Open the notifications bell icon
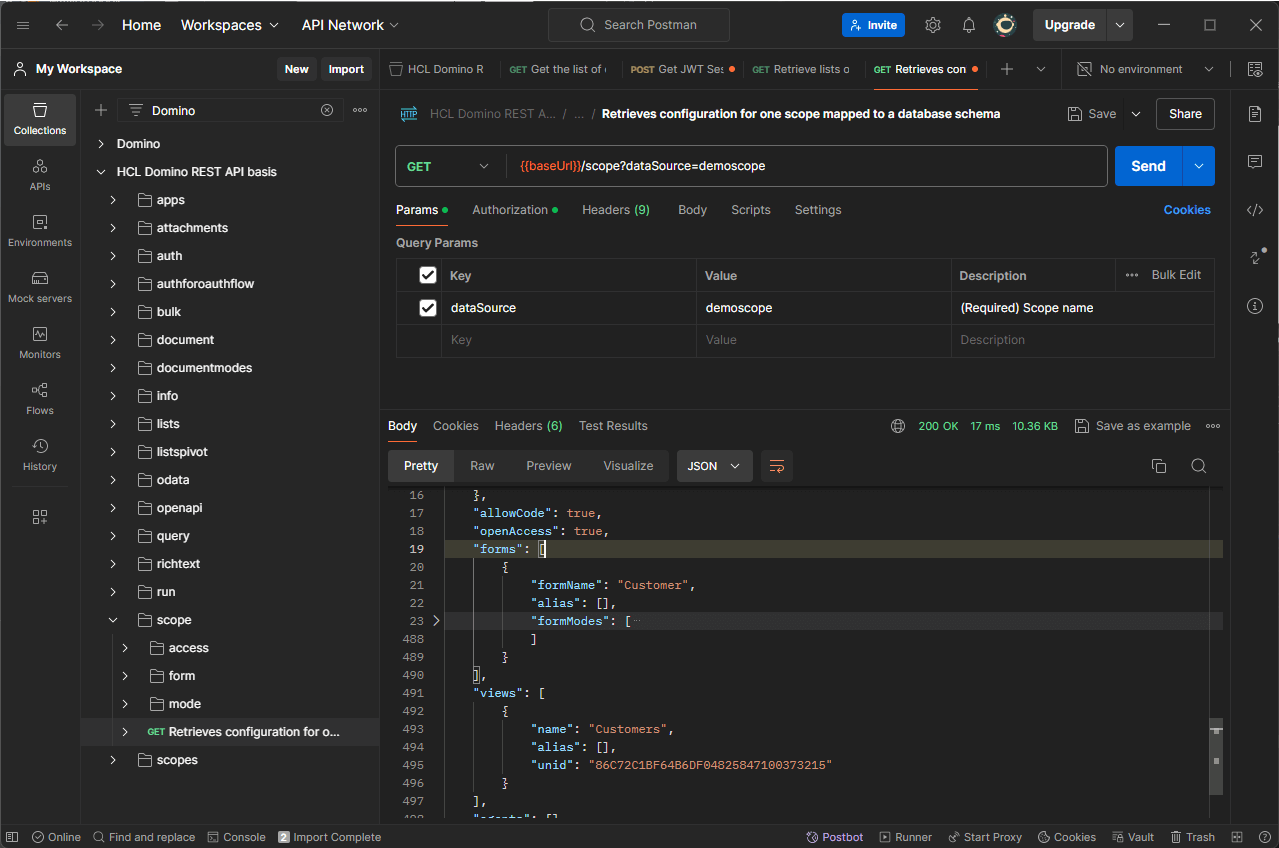This screenshot has height=848, width=1279. 968,25
